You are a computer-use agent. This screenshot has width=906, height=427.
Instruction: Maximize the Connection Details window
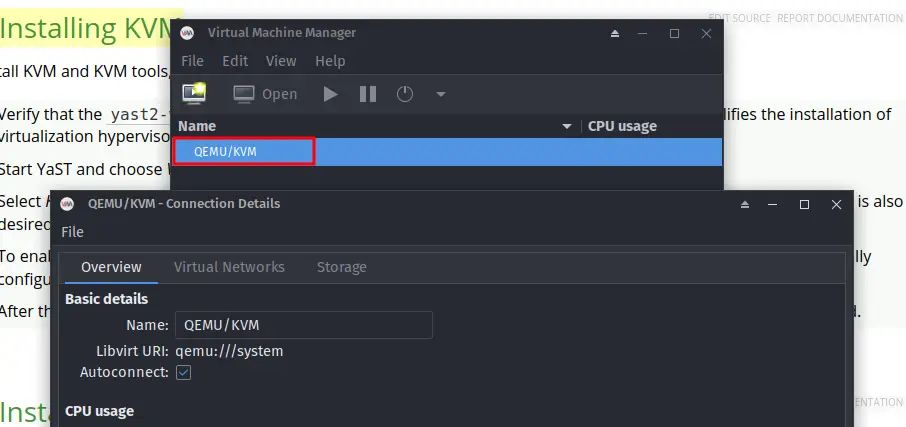804,204
